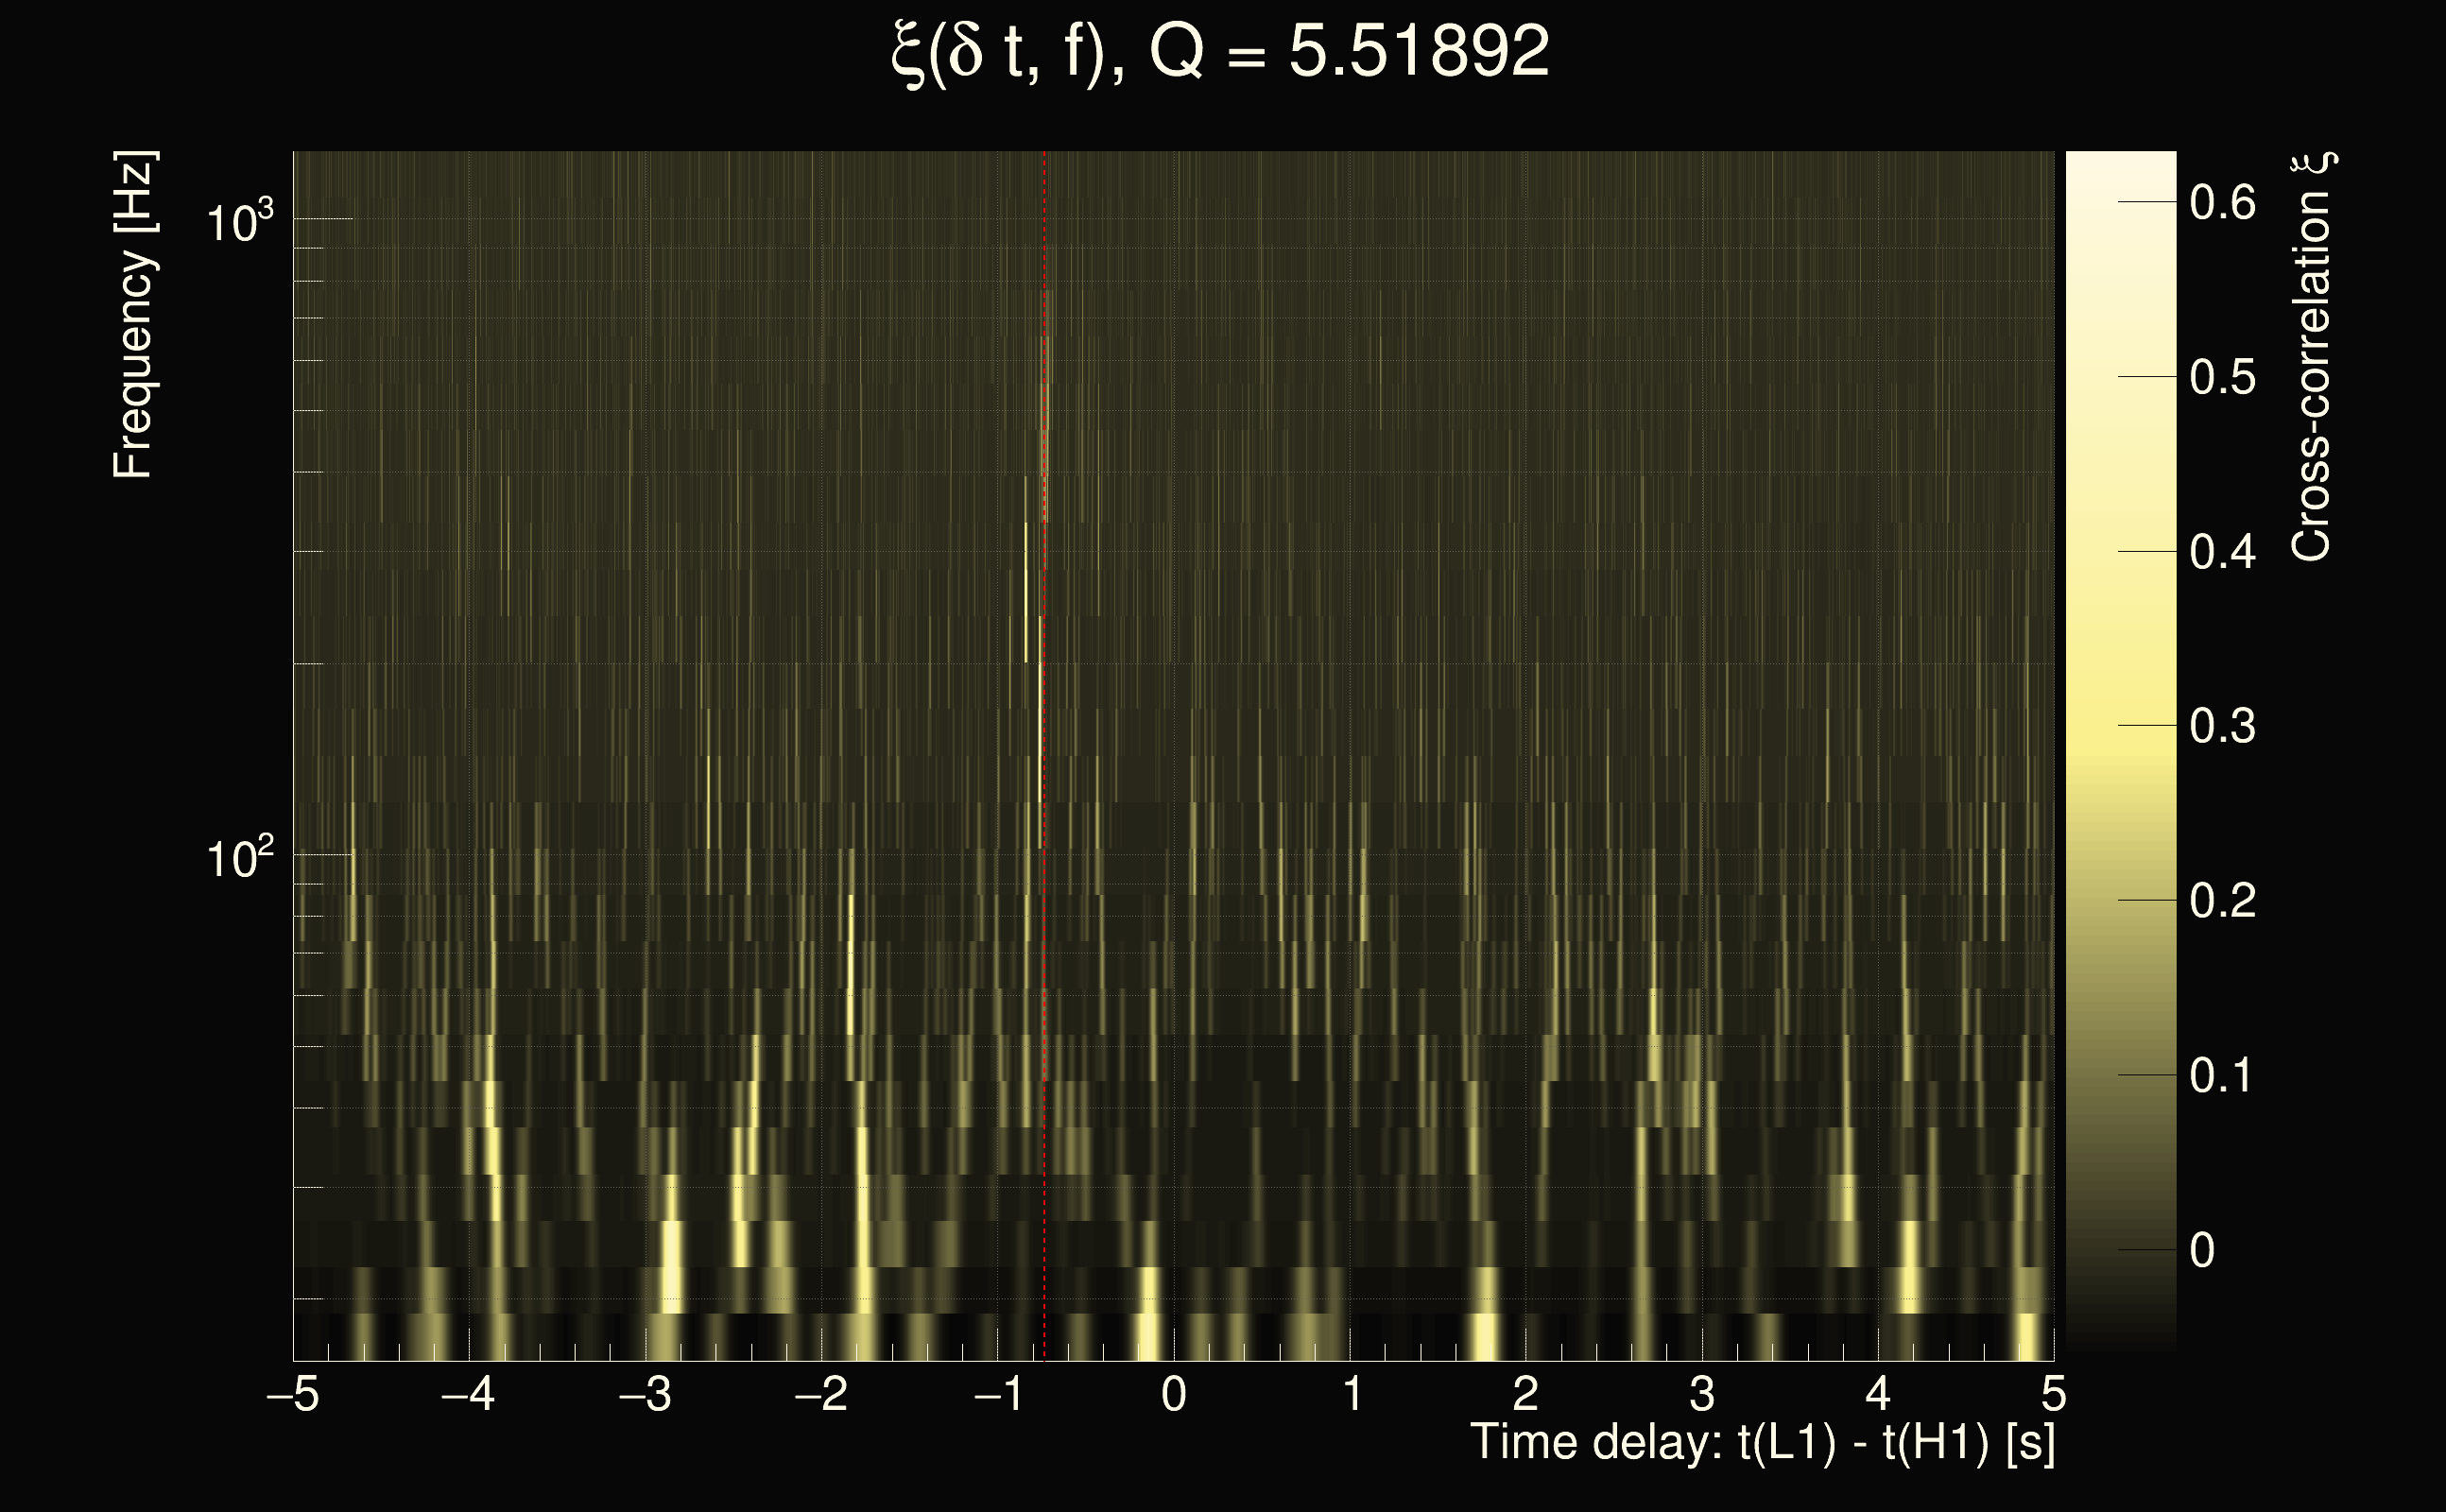Click the Frequency [Hz] y-axis label
Viewport: 2446px width, 1512px height.
coord(133,315)
